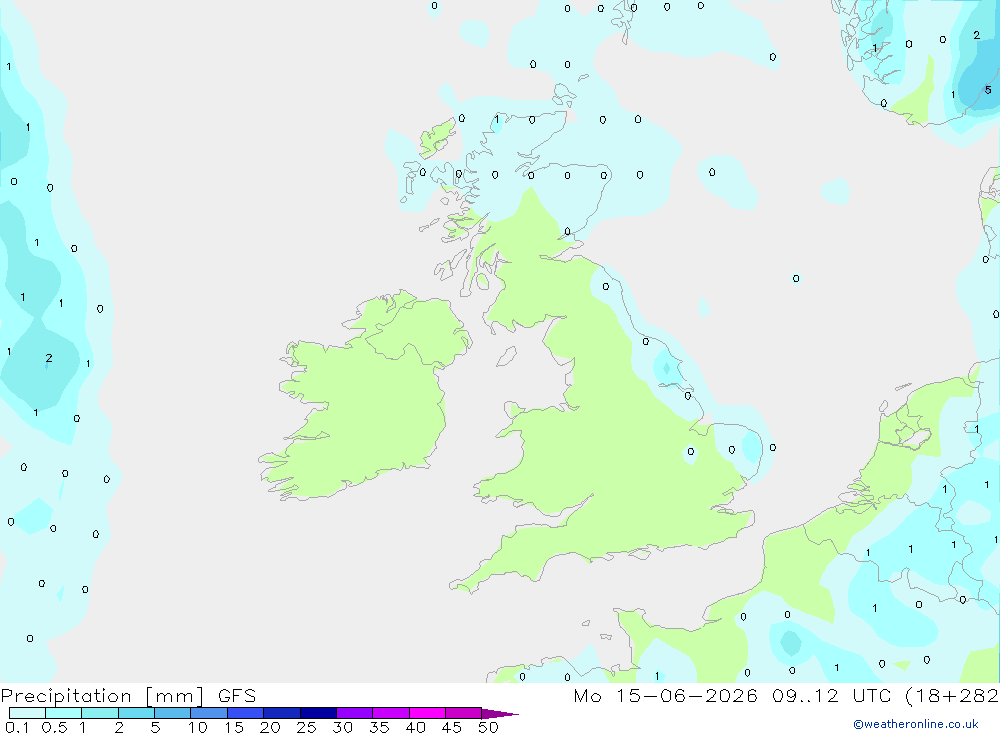The image size is (1000, 733).
Task: Pick the 2–5 mm legend color swatch
Action: click(136, 713)
